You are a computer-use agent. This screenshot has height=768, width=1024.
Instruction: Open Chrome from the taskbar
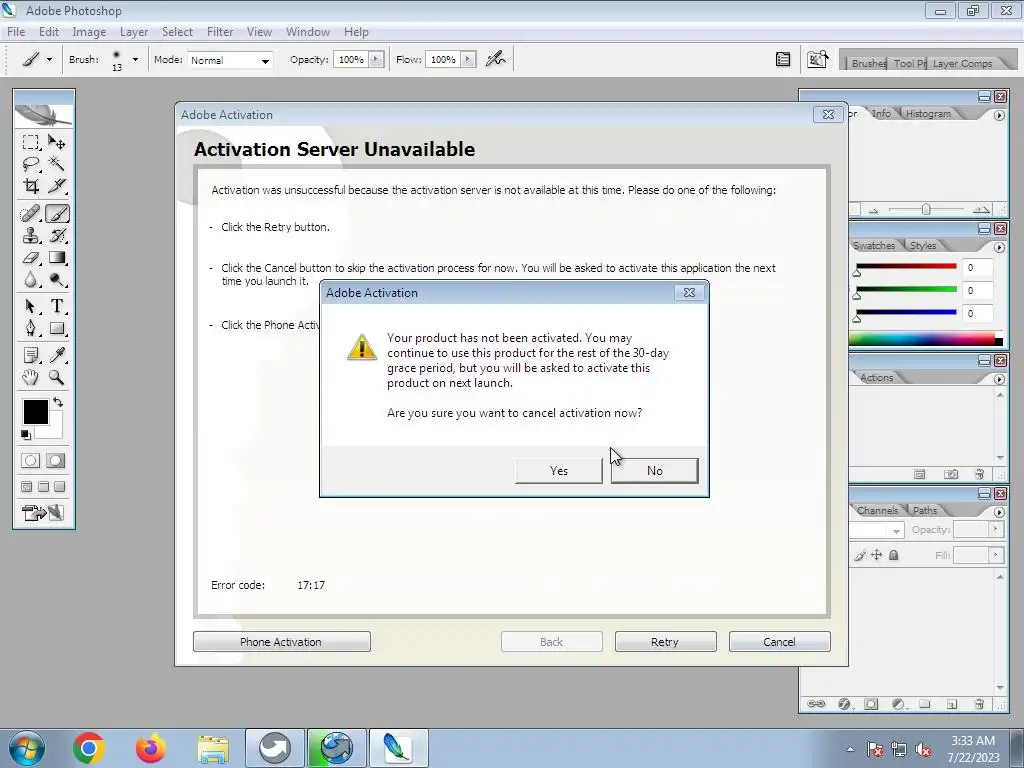click(89, 748)
